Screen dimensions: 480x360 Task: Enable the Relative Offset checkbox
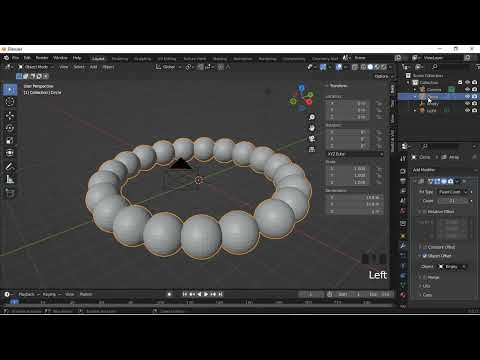tap(425, 212)
